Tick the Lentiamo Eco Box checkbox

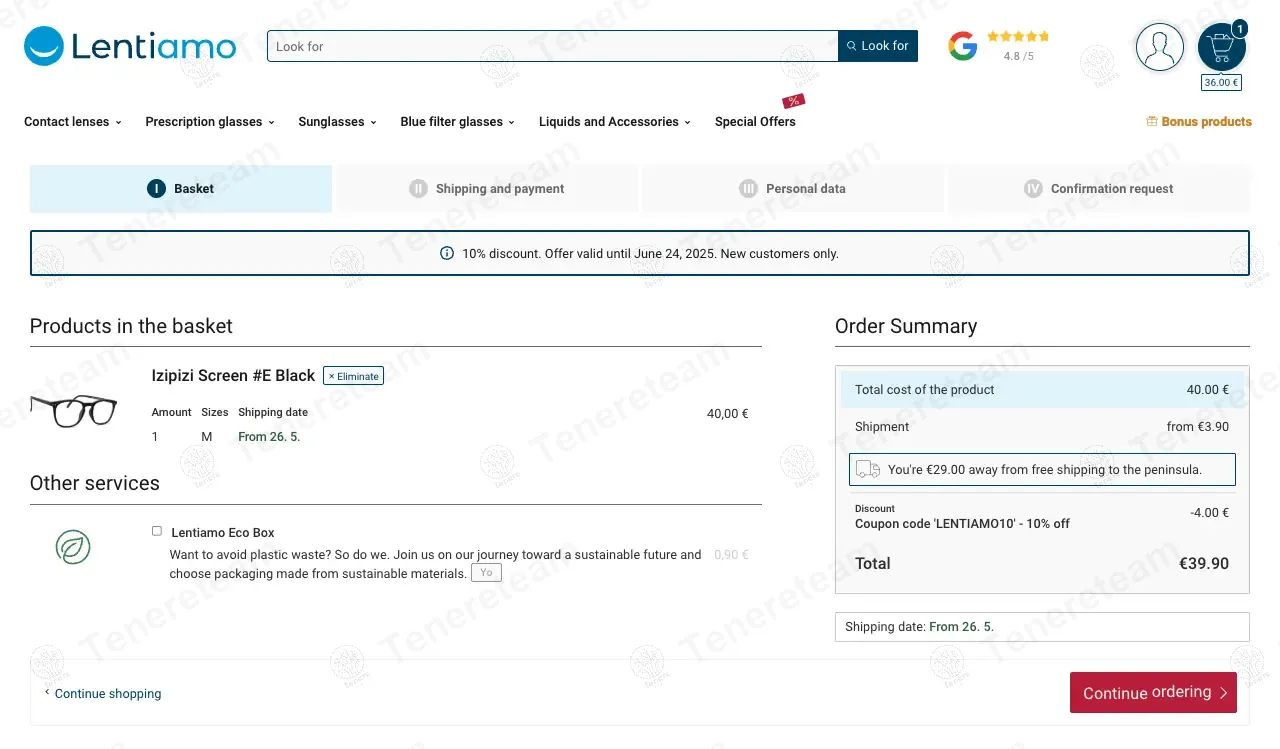pyautogui.click(x=157, y=531)
